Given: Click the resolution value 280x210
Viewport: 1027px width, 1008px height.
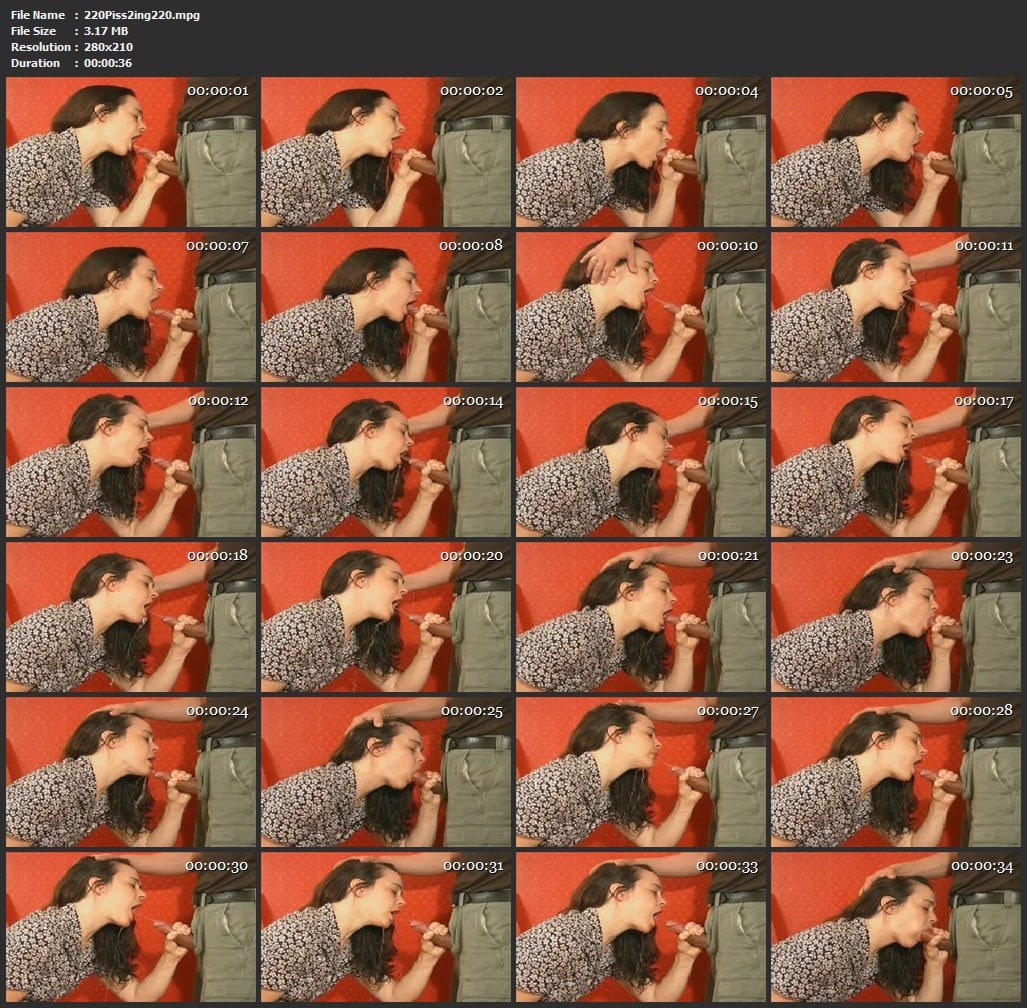Looking at the screenshot, I should [x=108, y=47].
